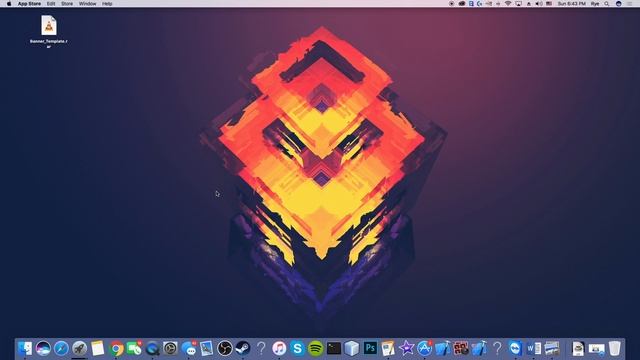Open the Notes app in the Dock
Viewport: 640px width, 360px height.
point(98,348)
